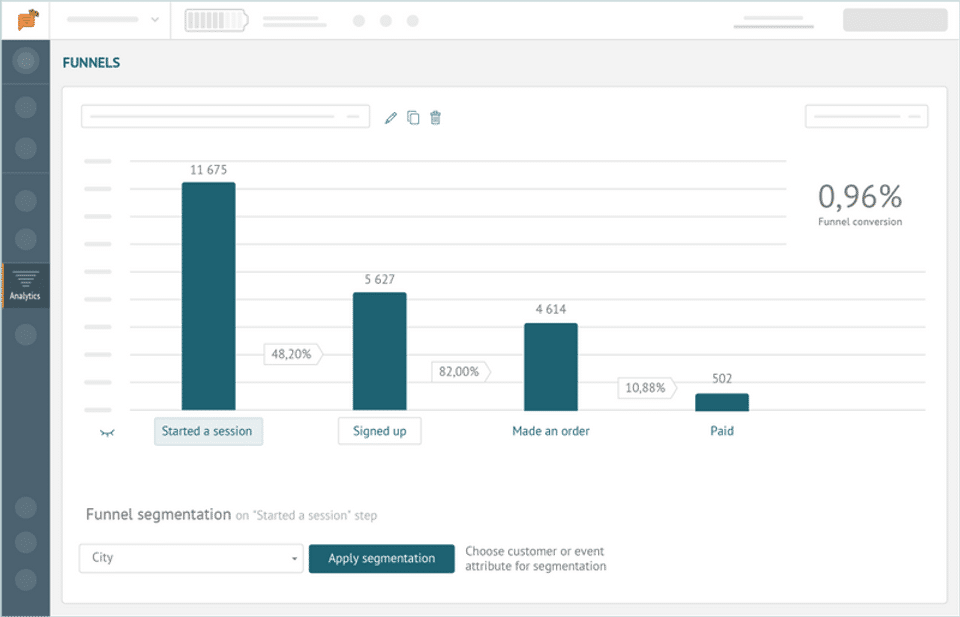Click the bottom-most sidebar circle icon
Viewport: 960px width, 617px height.
(x=26, y=580)
